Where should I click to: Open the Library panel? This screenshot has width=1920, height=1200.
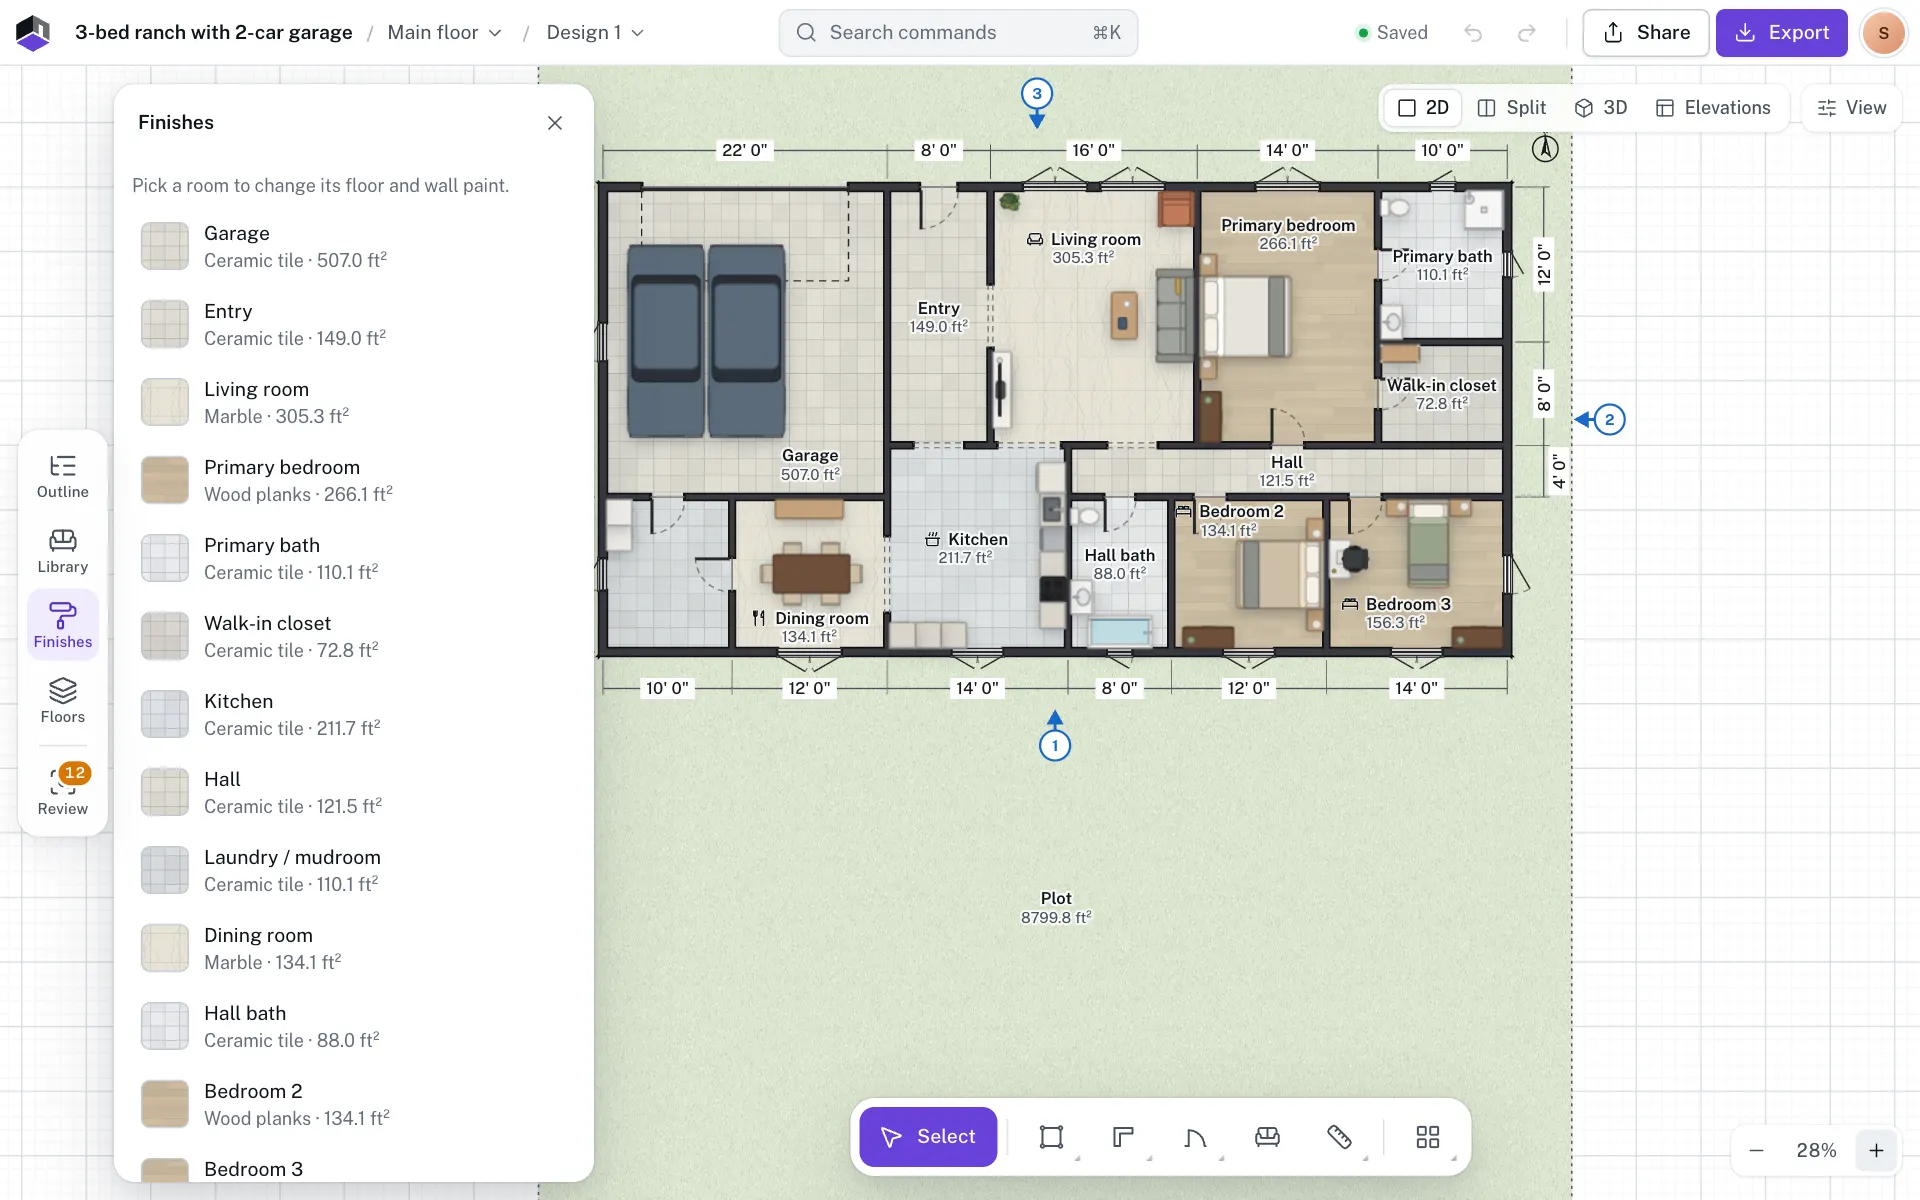coord(62,551)
